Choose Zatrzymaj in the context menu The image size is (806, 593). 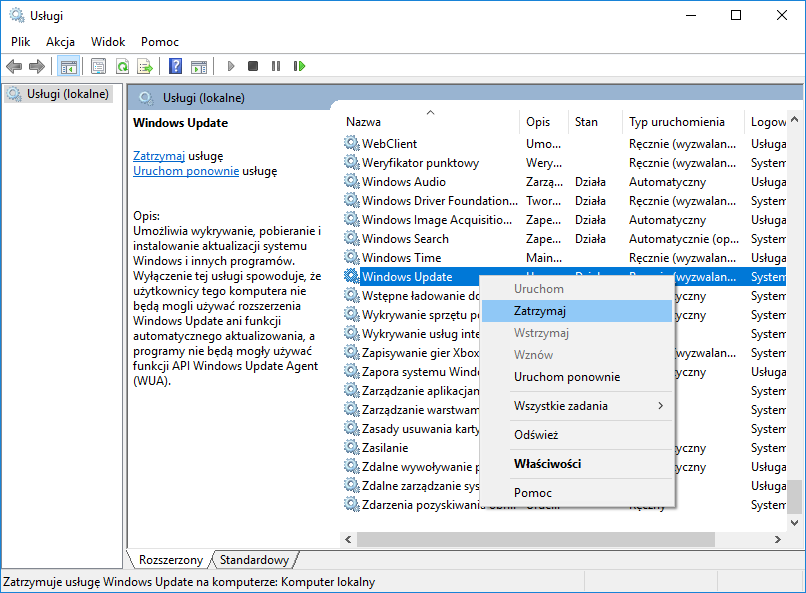point(577,311)
